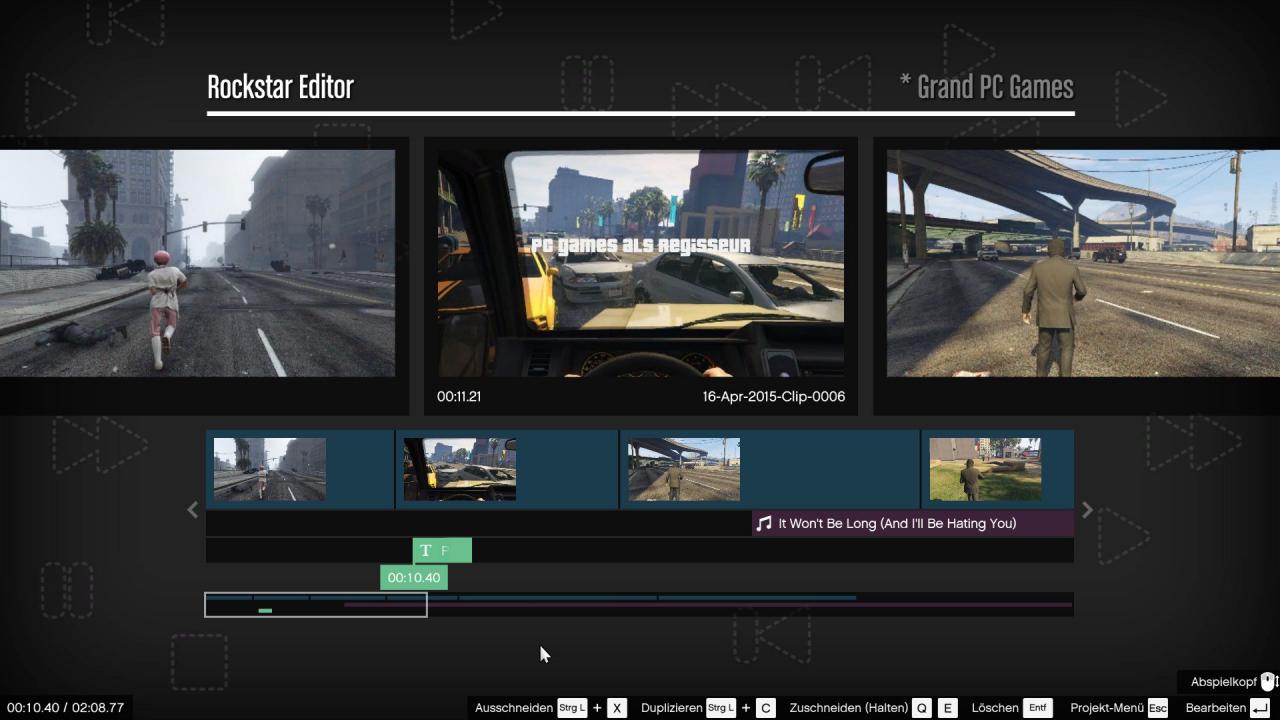1280x720 pixels.
Task: Select the third timeline clip under the overpass
Action: coord(770,469)
